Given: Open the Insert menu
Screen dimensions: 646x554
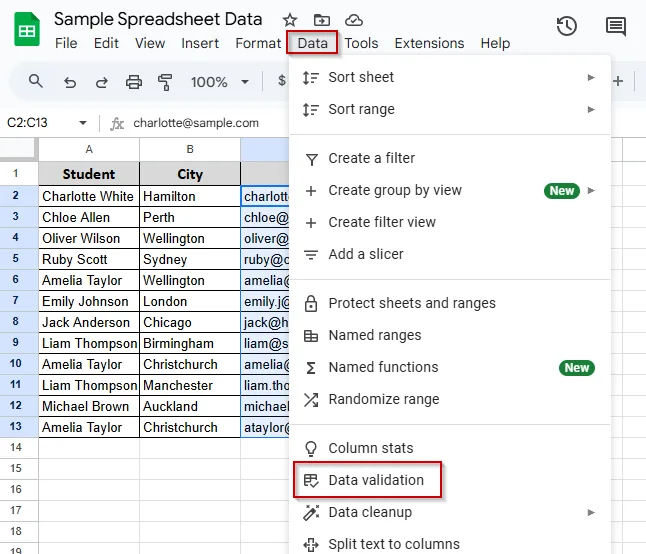Looking at the screenshot, I should click(200, 43).
